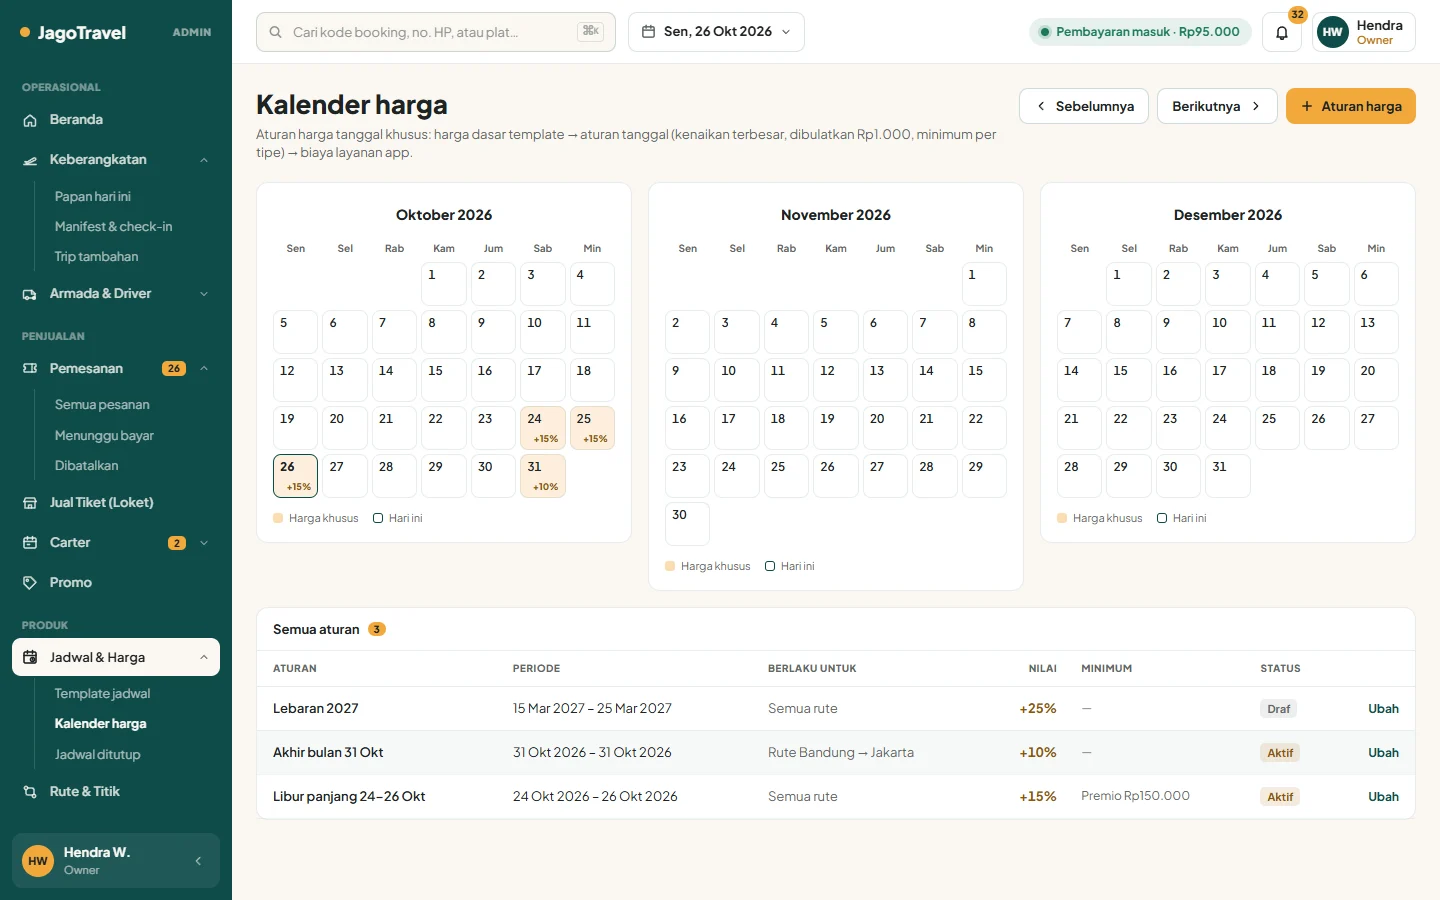The height and width of the screenshot is (900, 1440).
Task: Click the Armada & Driver icon
Action: (30, 294)
